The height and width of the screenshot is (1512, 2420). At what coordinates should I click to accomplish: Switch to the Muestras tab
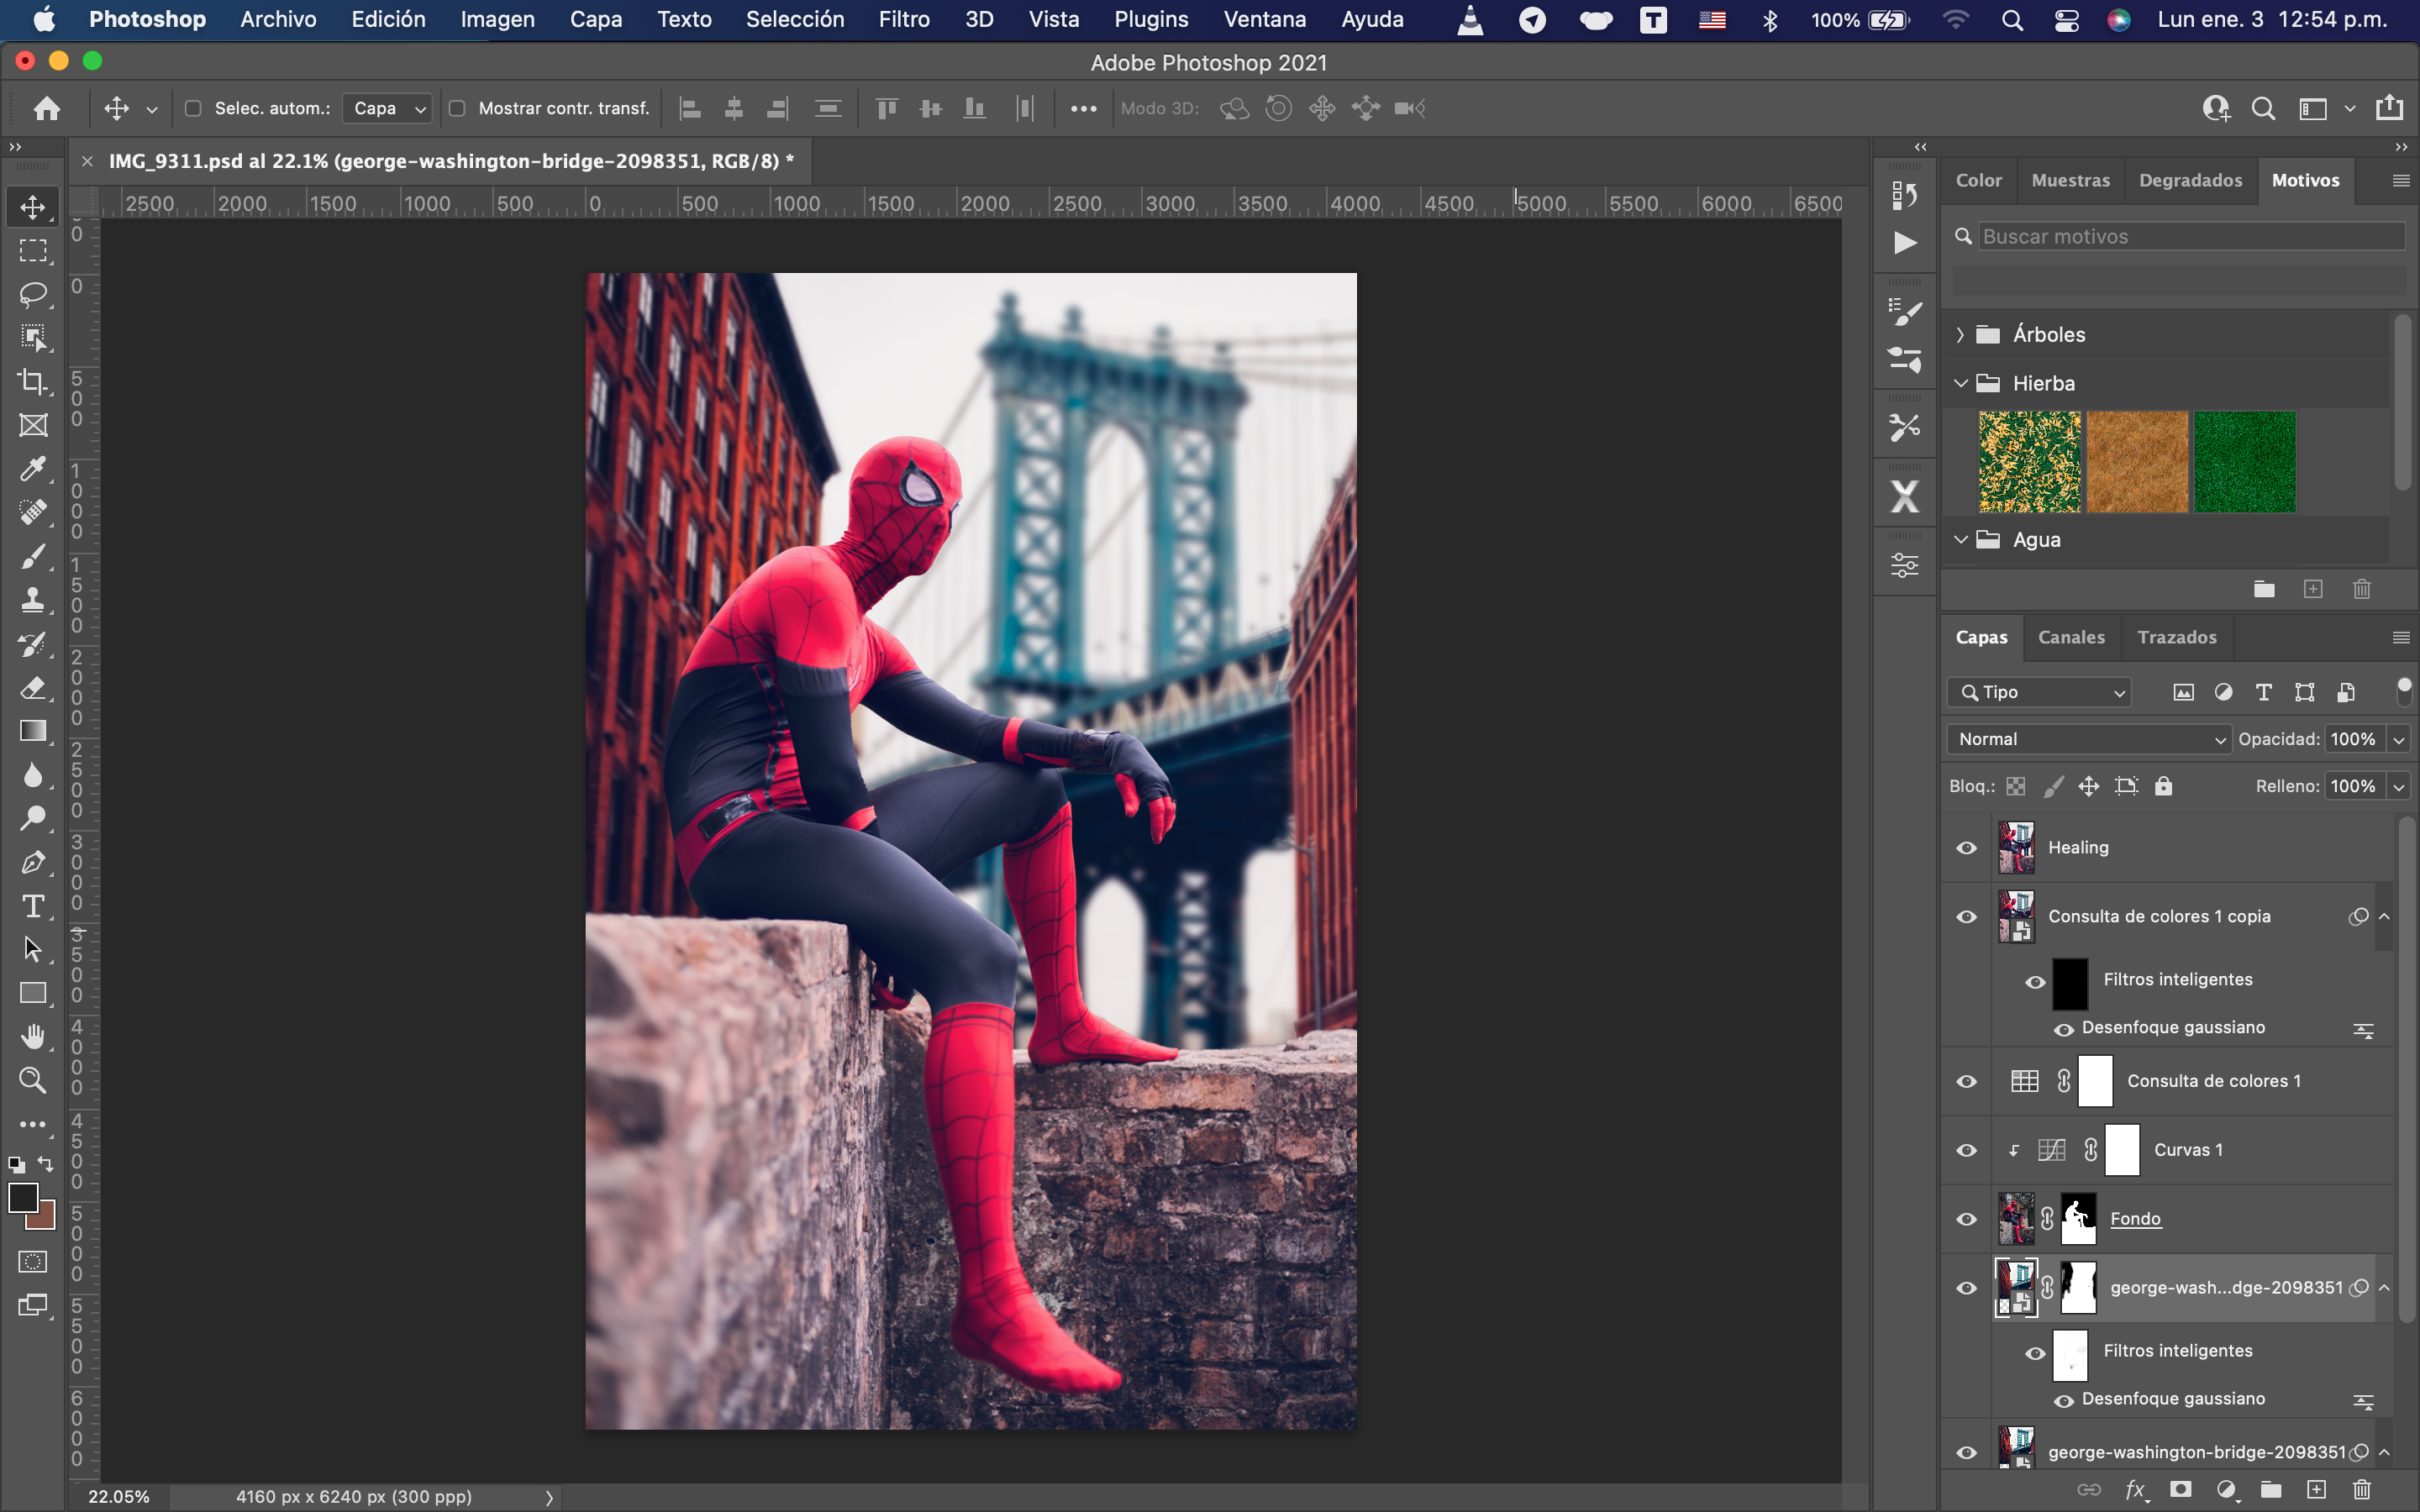tap(2070, 180)
